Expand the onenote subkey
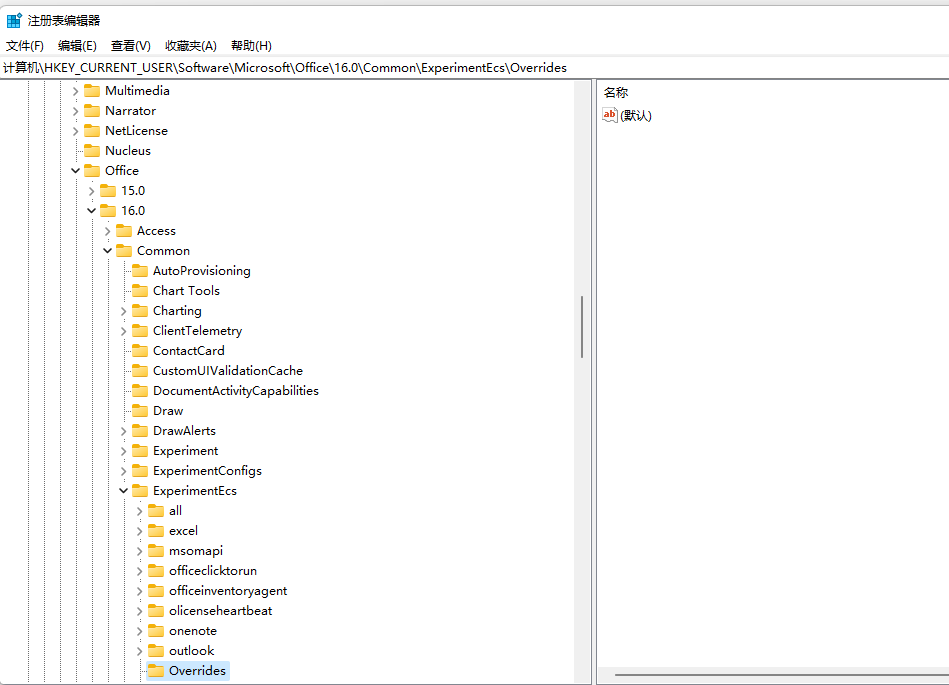 point(139,631)
